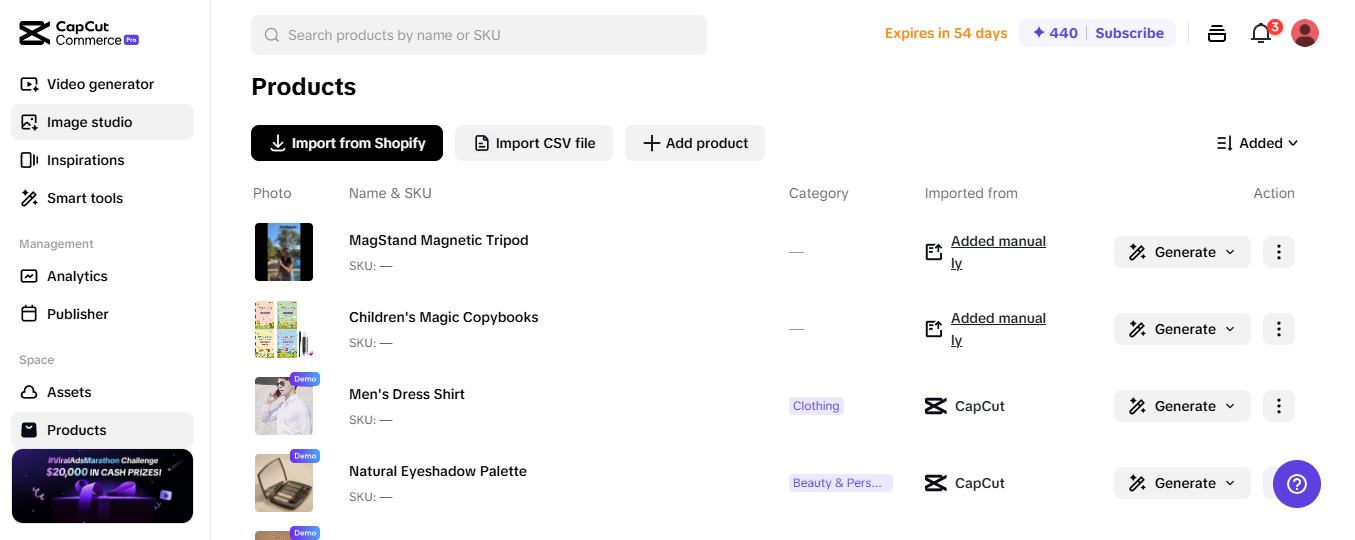Click the Subscribe link
Screen dimensions: 1355x540
point(1129,33)
